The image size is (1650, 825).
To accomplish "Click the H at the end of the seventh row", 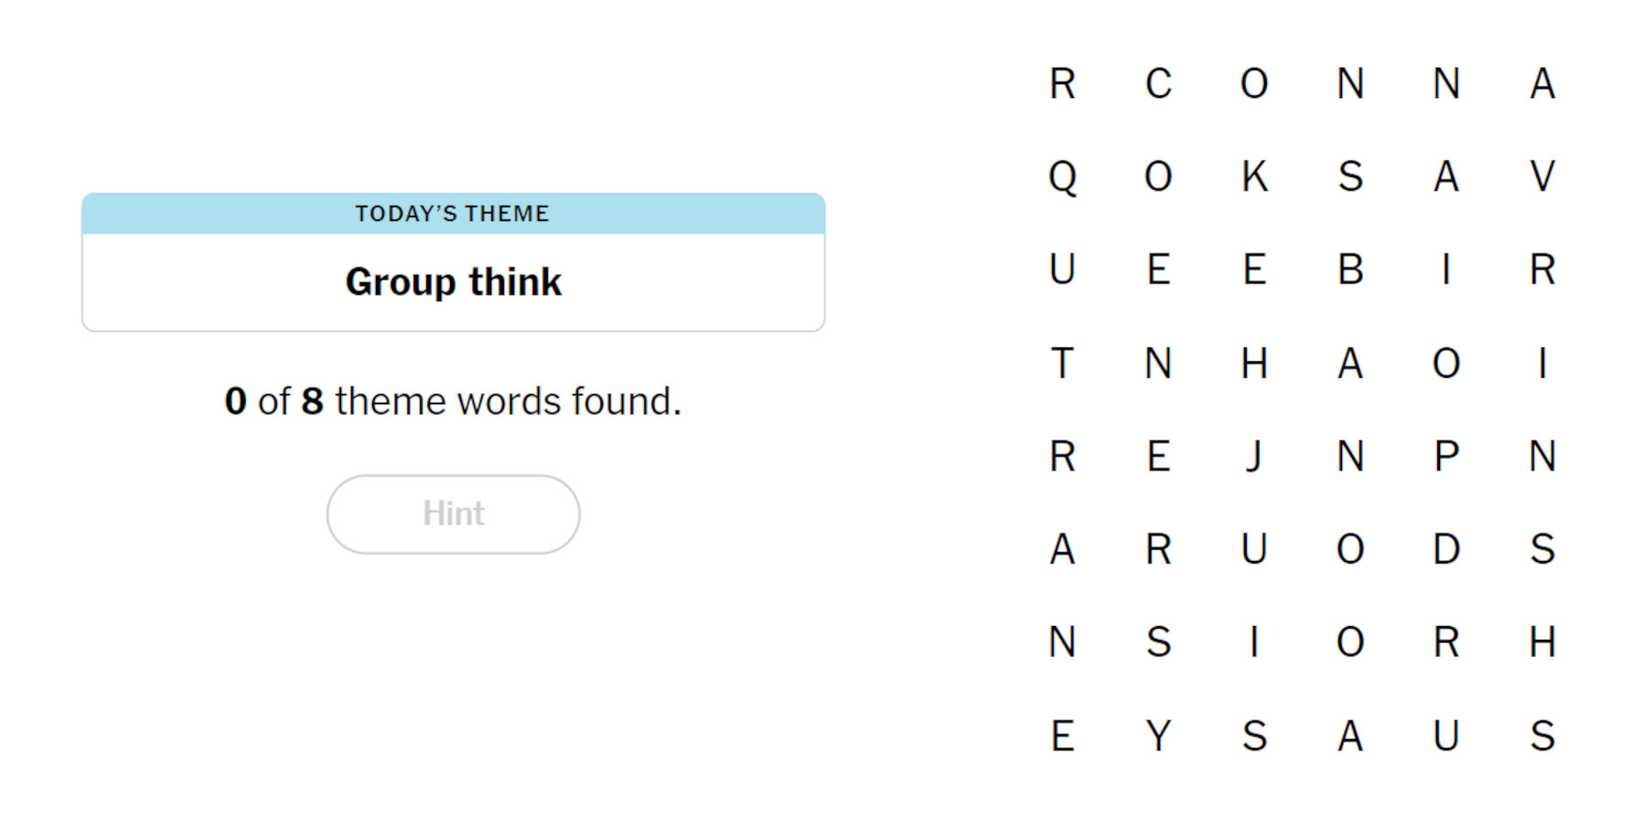I will pos(1542,642).
